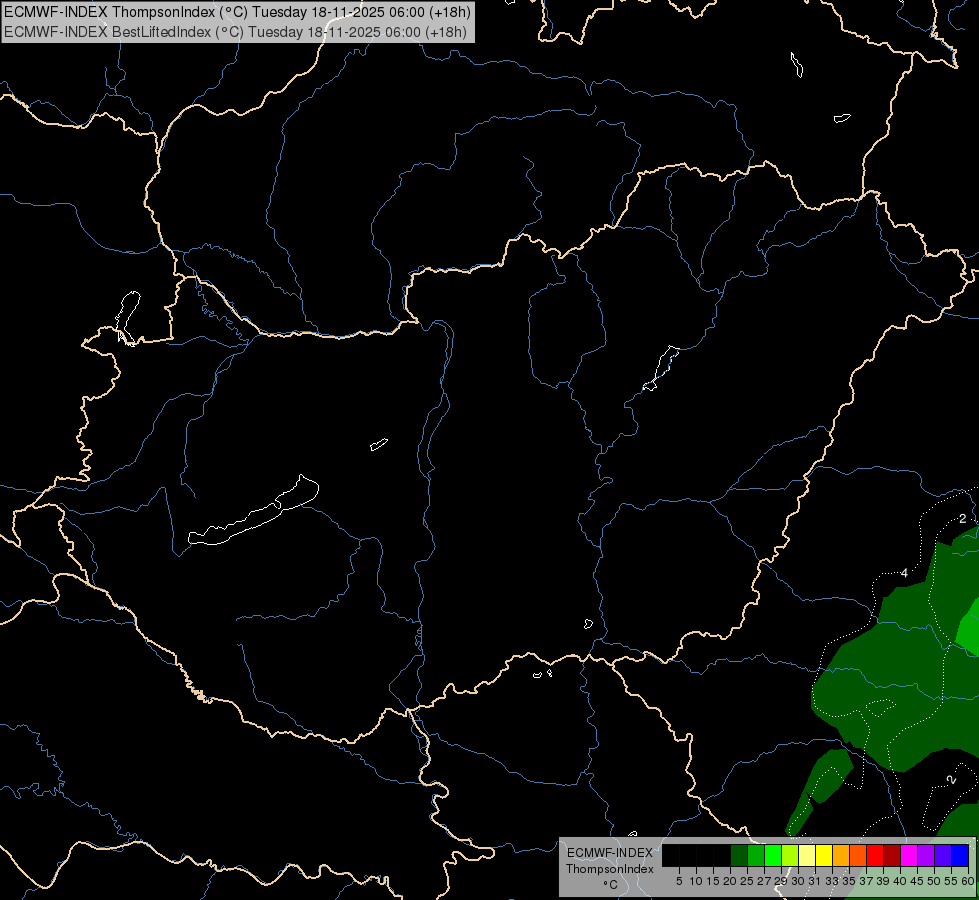Viewport: 979px width, 900px height.
Task: Select the orange 33–35 legend swatch
Action: (841, 856)
